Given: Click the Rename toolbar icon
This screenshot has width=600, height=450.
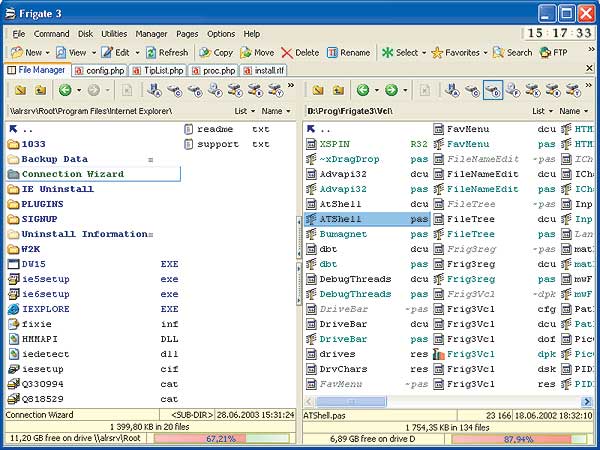Looking at the screenshot, I should coord(332,52).
